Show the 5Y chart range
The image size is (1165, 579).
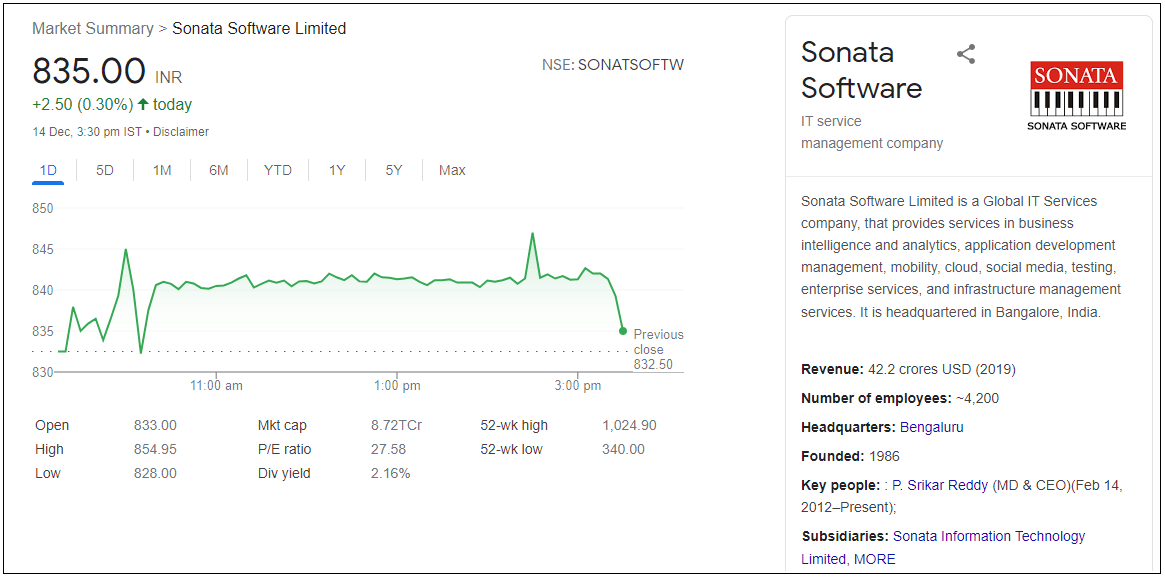(394, 170)
